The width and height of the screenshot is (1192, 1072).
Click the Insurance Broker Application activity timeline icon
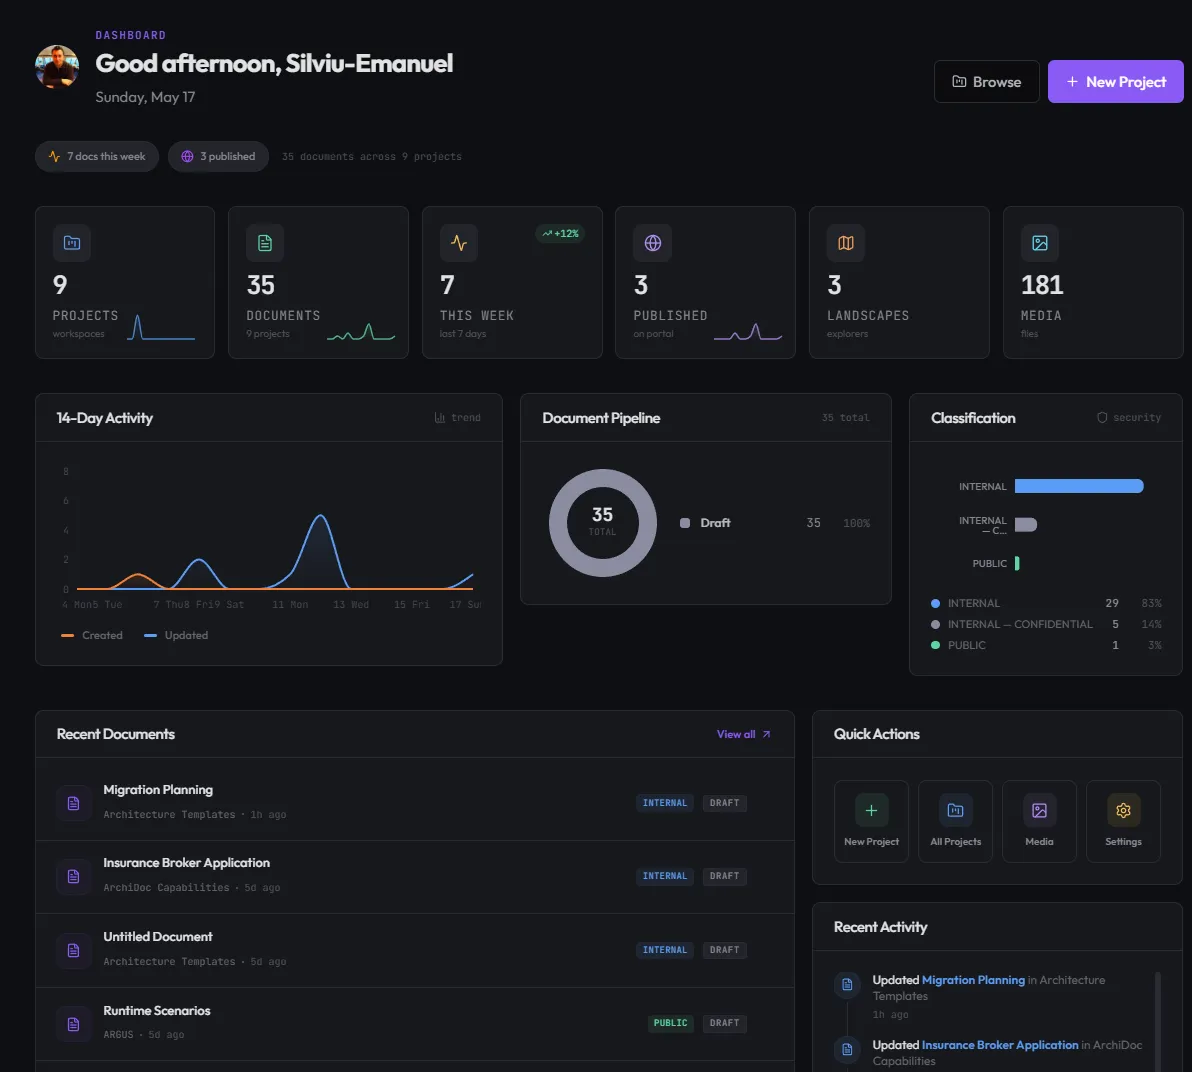847,1050
